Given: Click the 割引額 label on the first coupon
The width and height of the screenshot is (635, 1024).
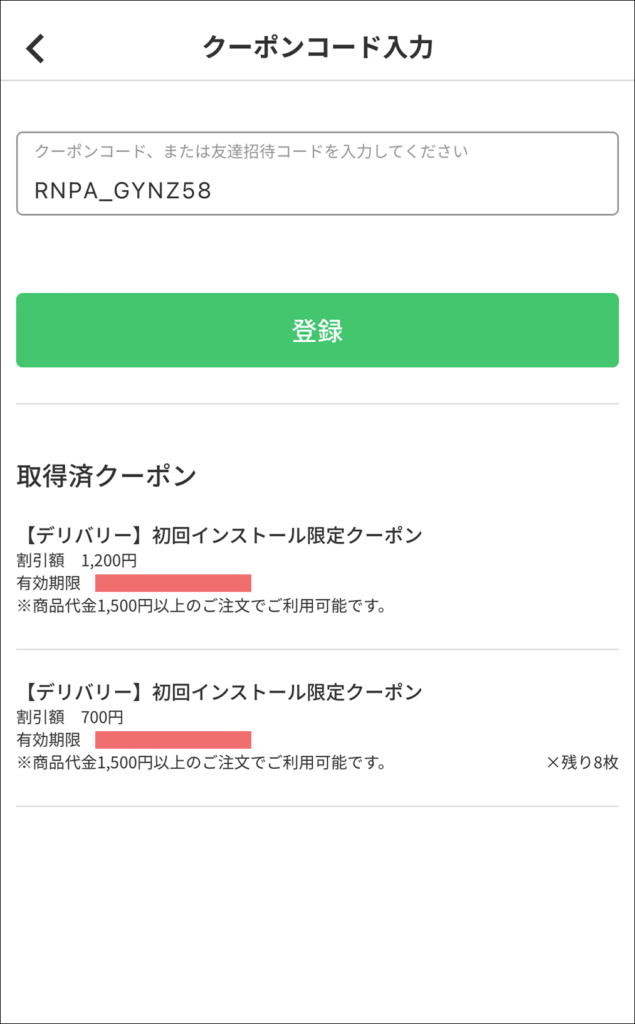Looking at the screenshot, I should (x=41, y=560).
